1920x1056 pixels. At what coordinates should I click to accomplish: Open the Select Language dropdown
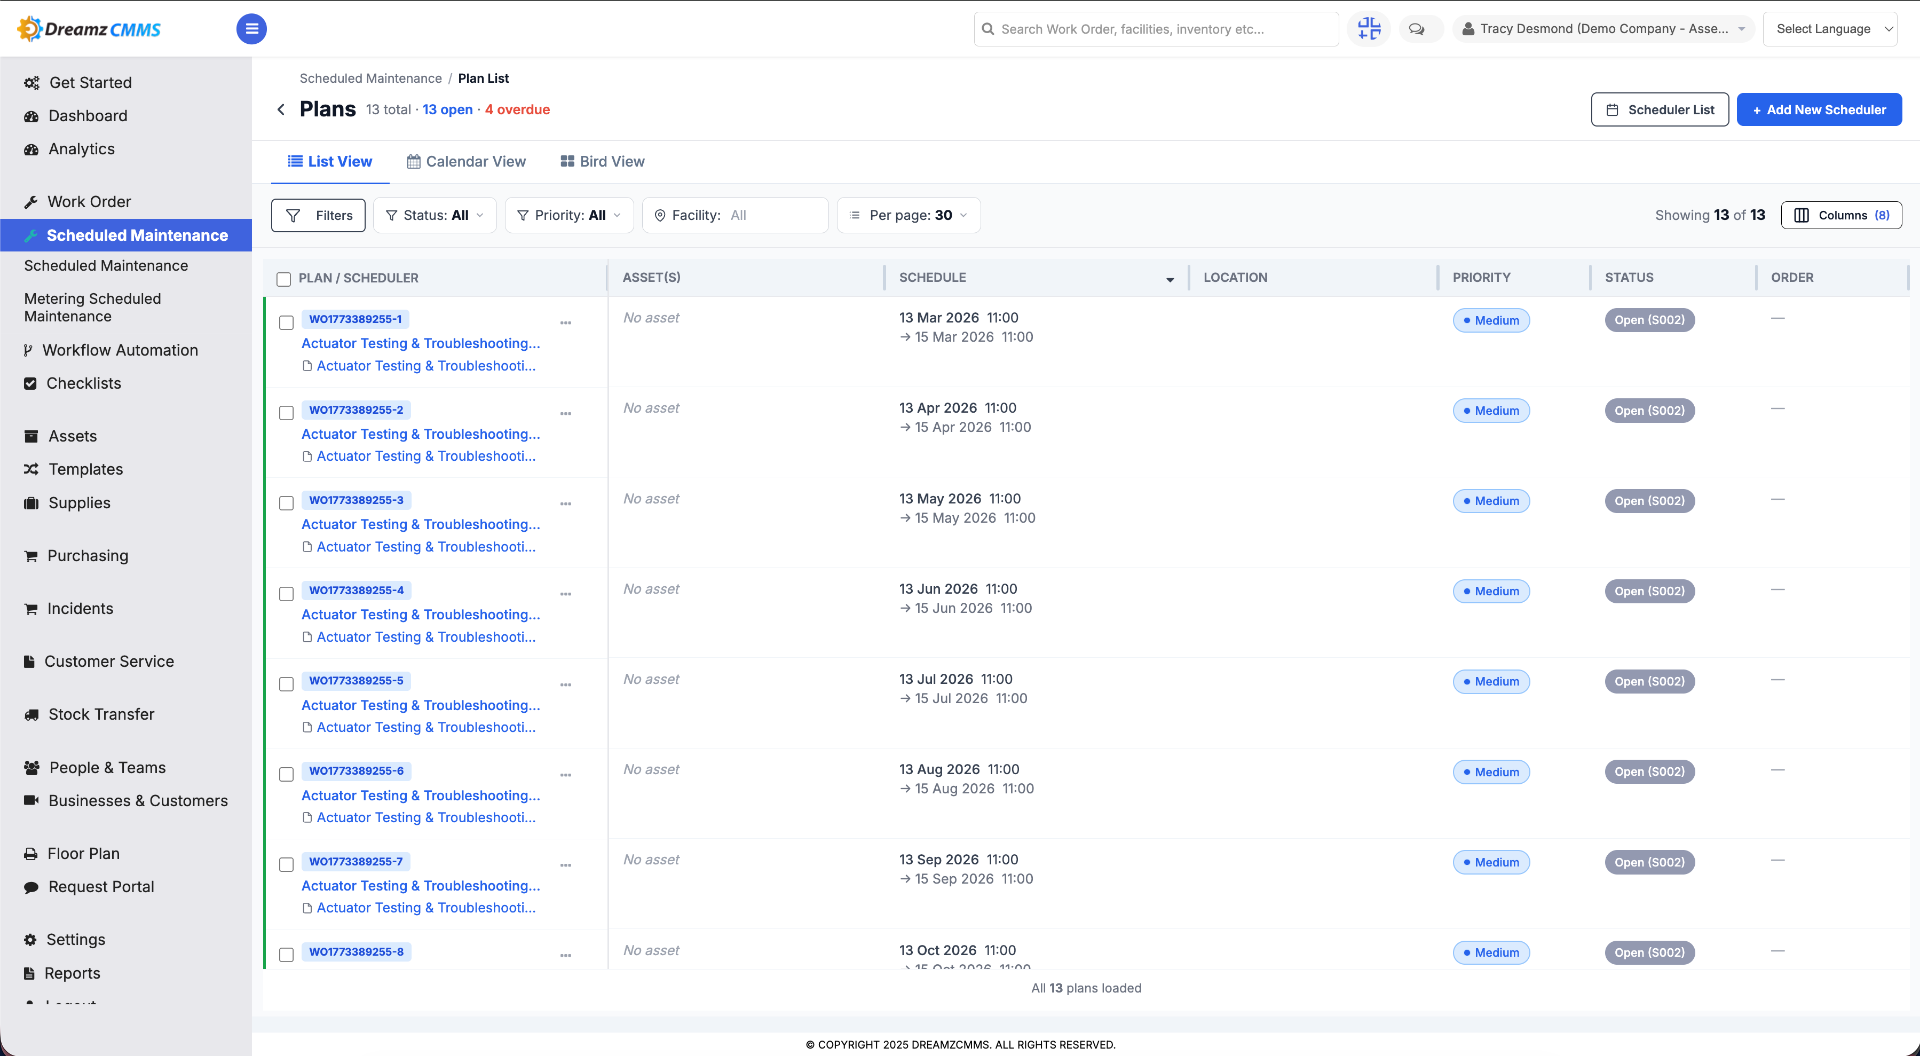click(1832, 29)
